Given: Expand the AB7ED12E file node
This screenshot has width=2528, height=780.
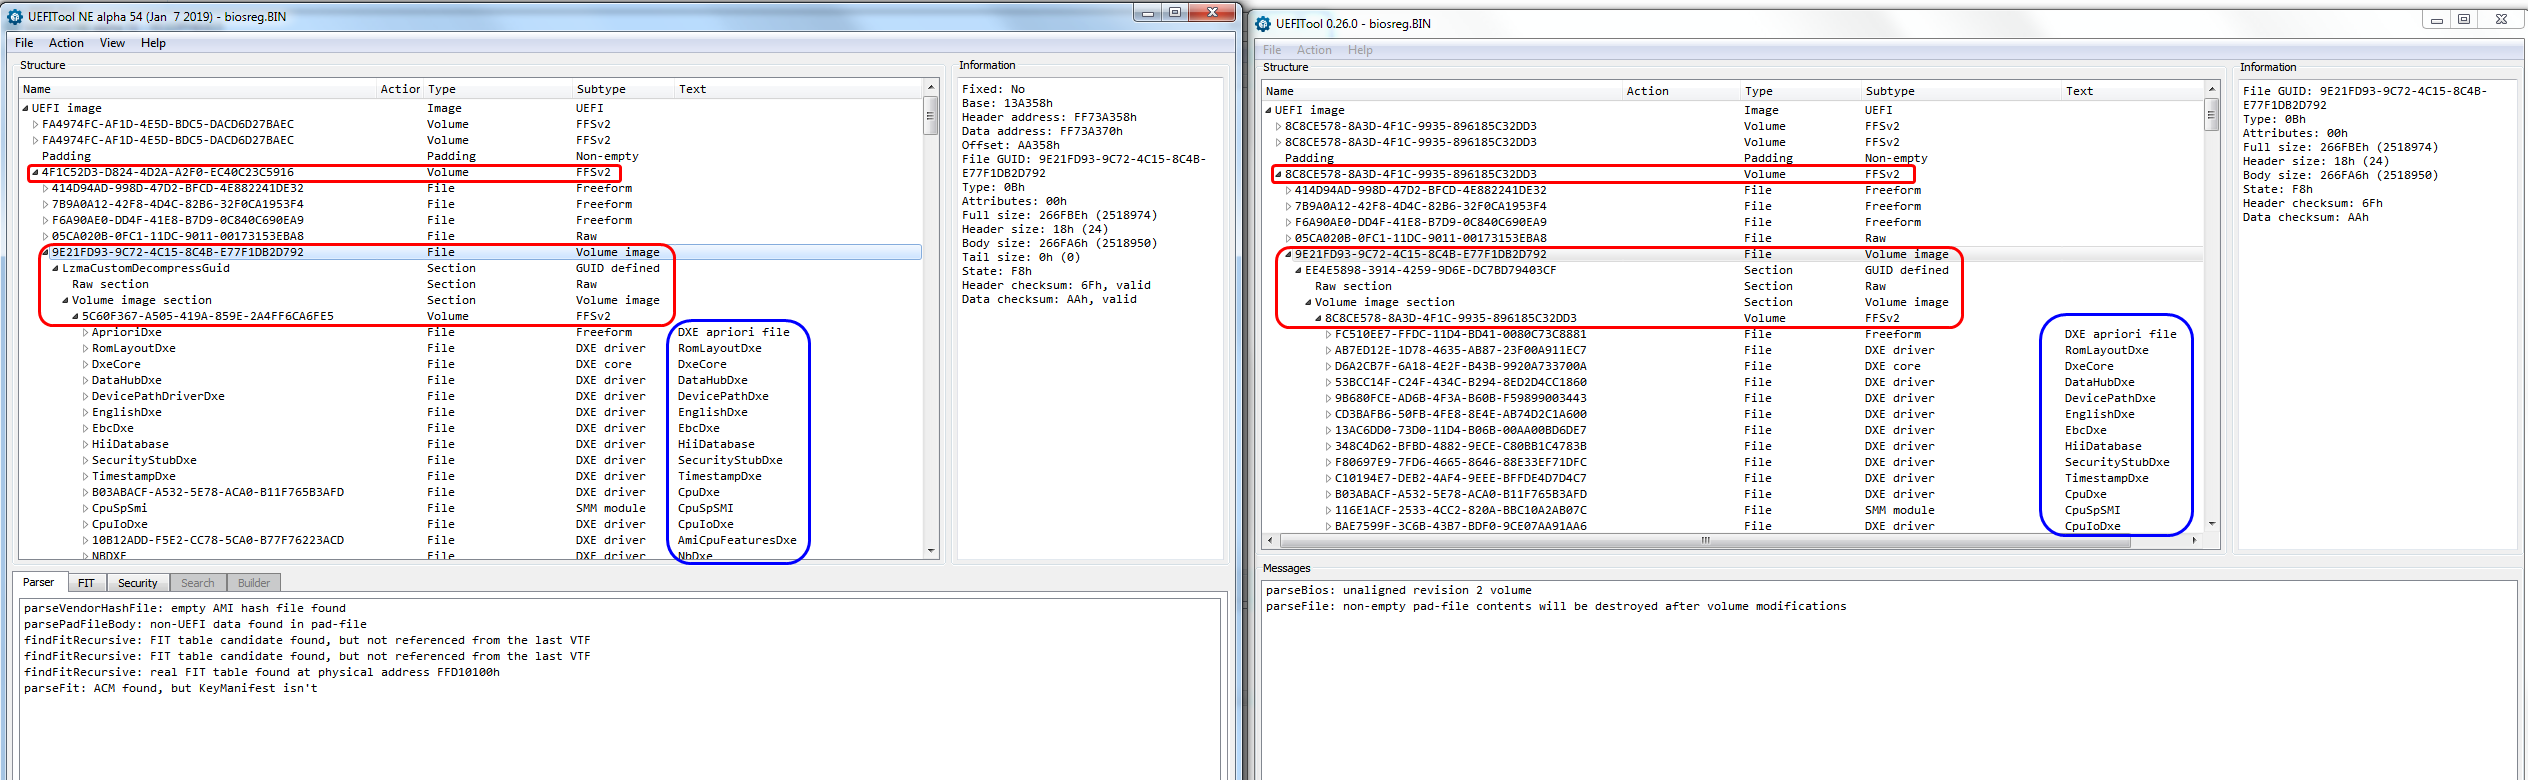Looking at the screenshot, I should coord(1328,350).
